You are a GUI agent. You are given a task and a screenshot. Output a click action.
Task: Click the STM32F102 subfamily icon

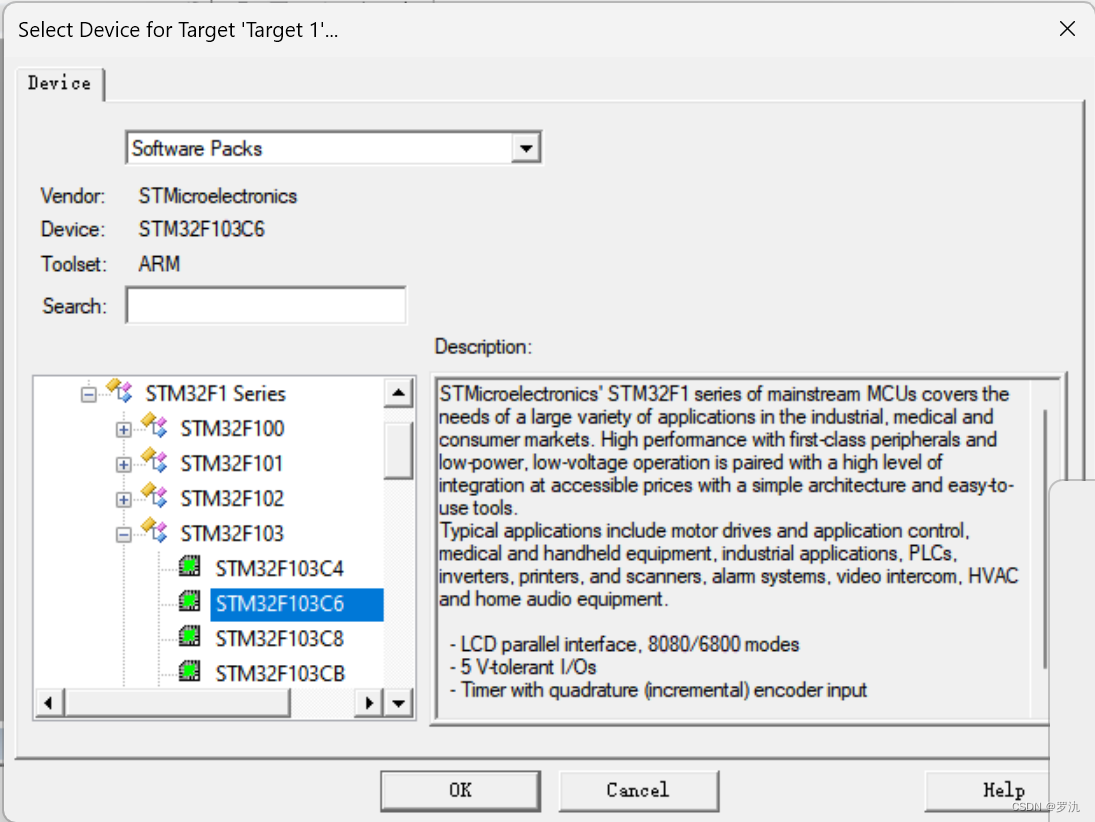[x=154, y=496]
